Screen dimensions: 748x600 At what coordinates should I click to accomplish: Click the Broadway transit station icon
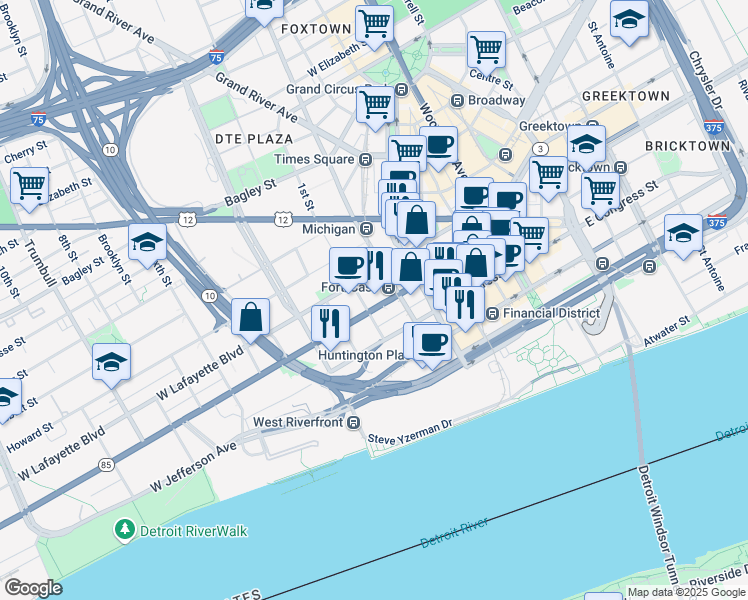pos(457,100)
